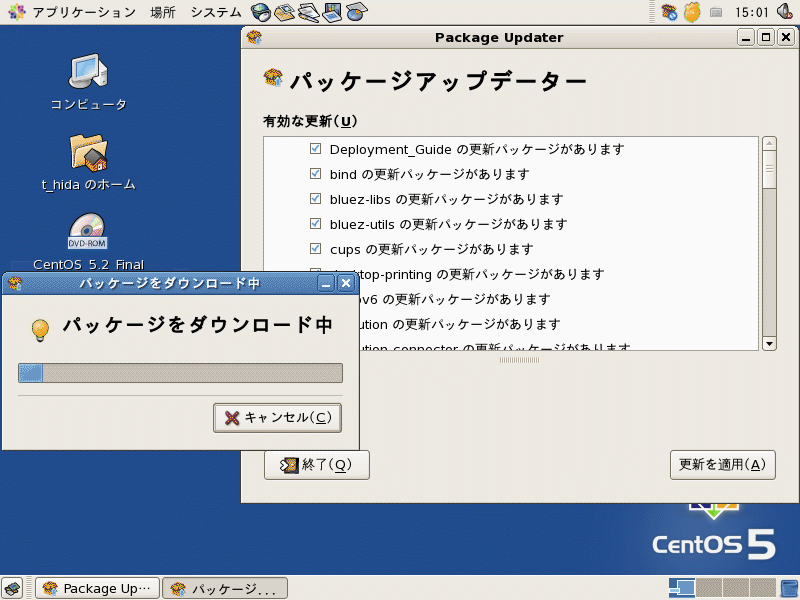Screen dimensions: 800x600
Task: Launch the web browser from the top panel
Action: point(261,12)
